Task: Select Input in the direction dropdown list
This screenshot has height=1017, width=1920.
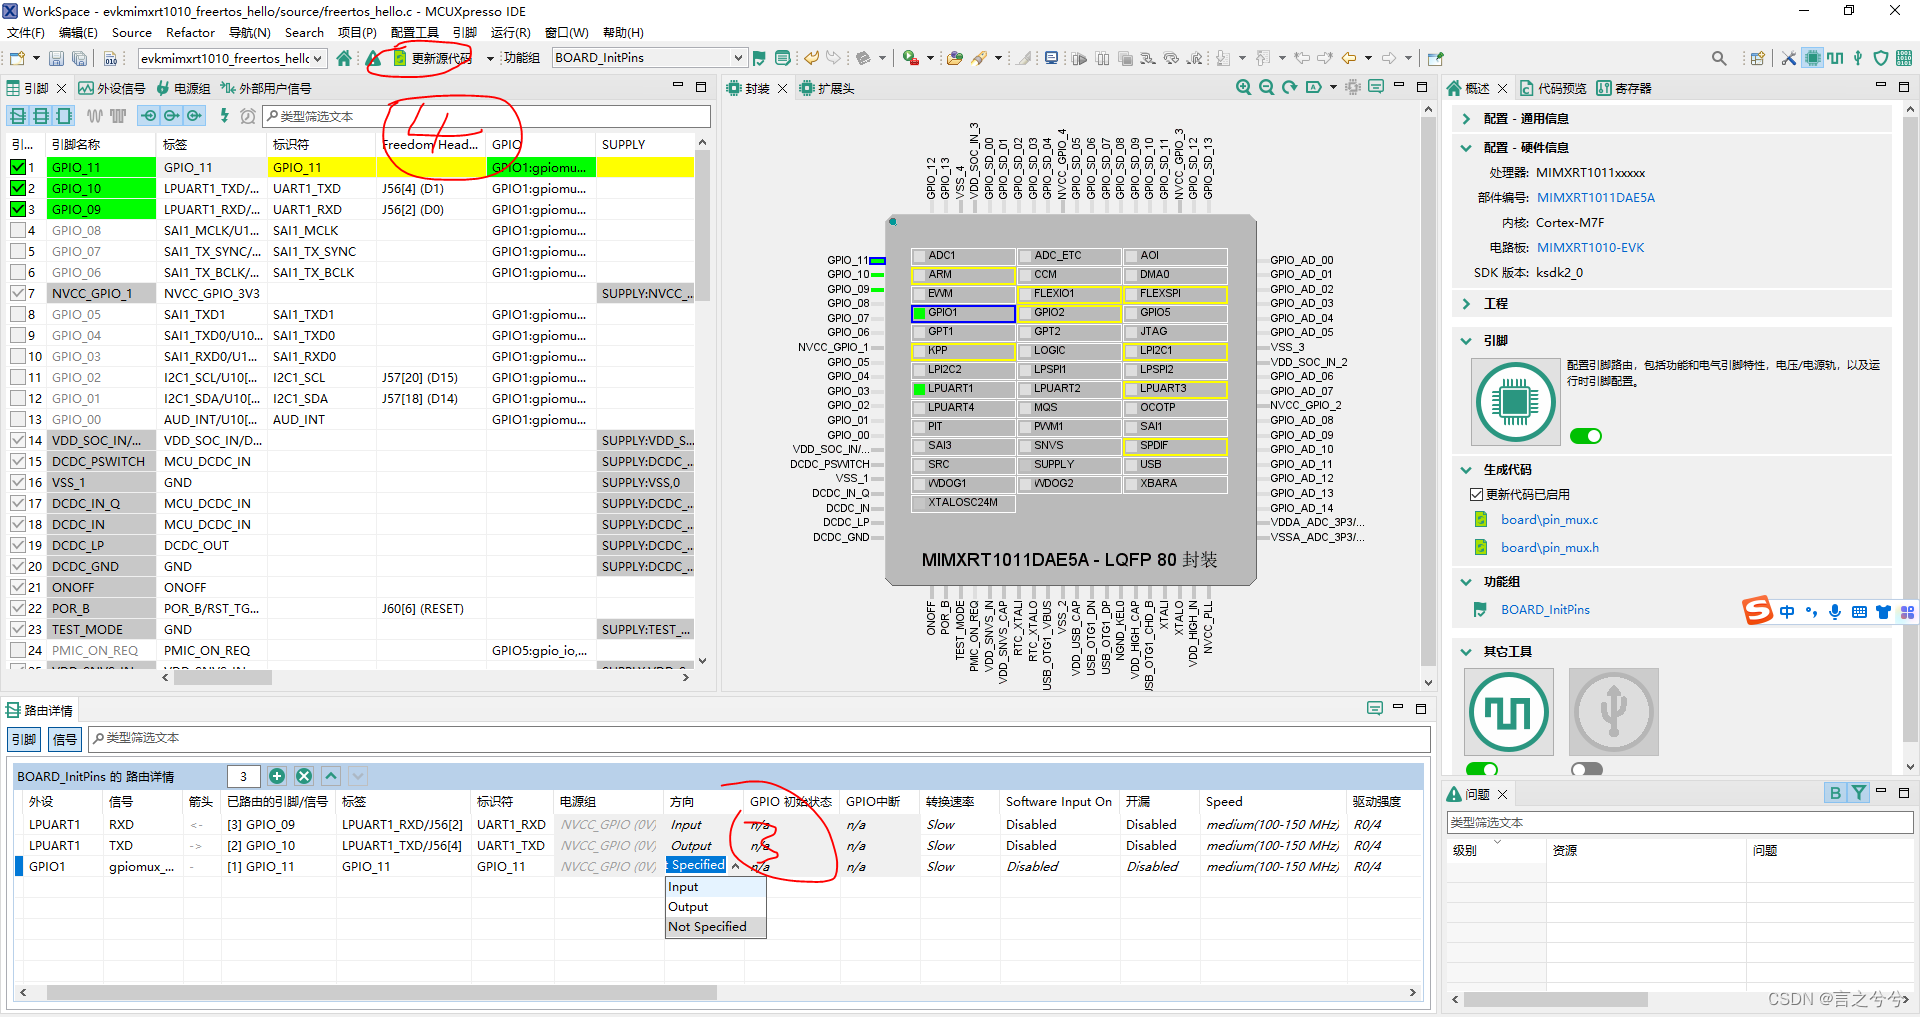Action: coord(715,887)
